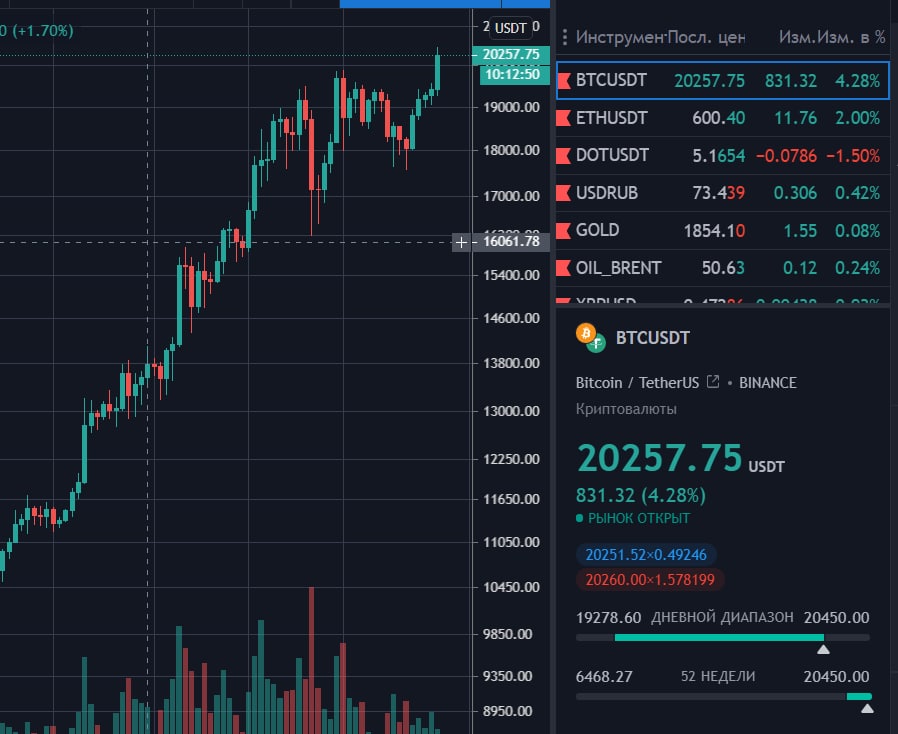Open watchlist options three-dot menu
898x734 pixels.
click(x=565, y=37)
